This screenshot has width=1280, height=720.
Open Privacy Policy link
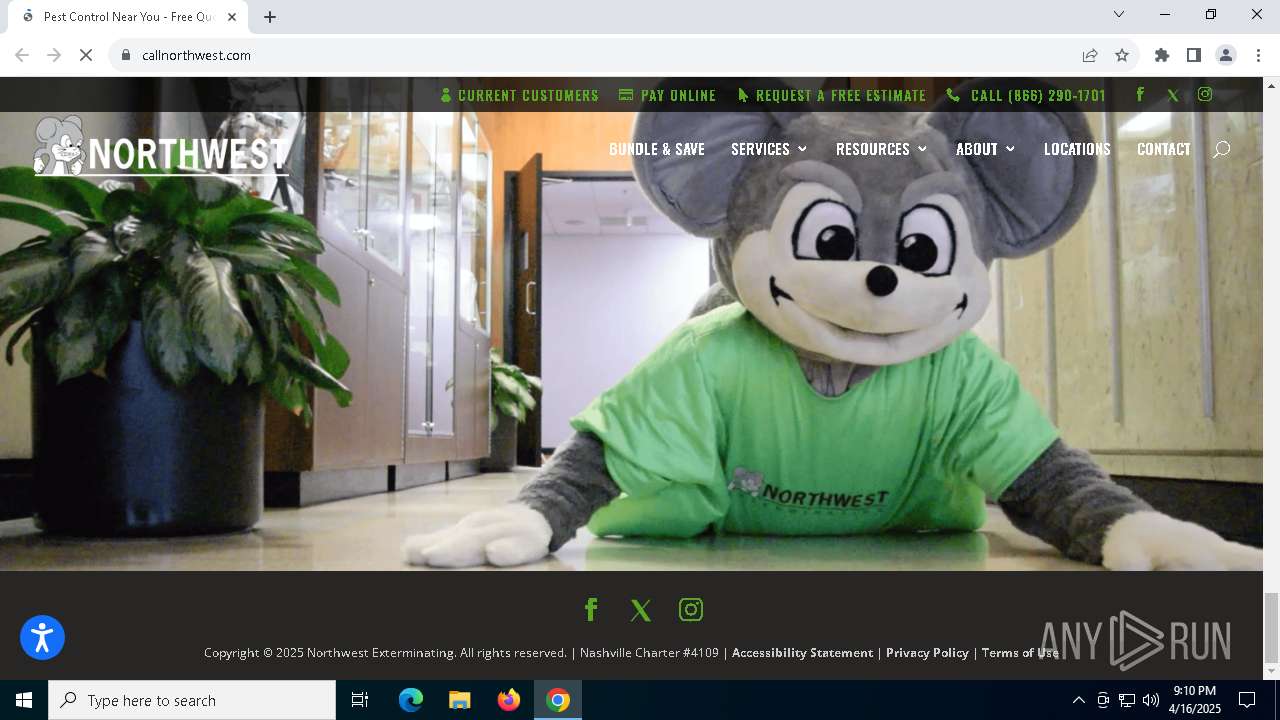pyautogui.click(x=927, y=652)
